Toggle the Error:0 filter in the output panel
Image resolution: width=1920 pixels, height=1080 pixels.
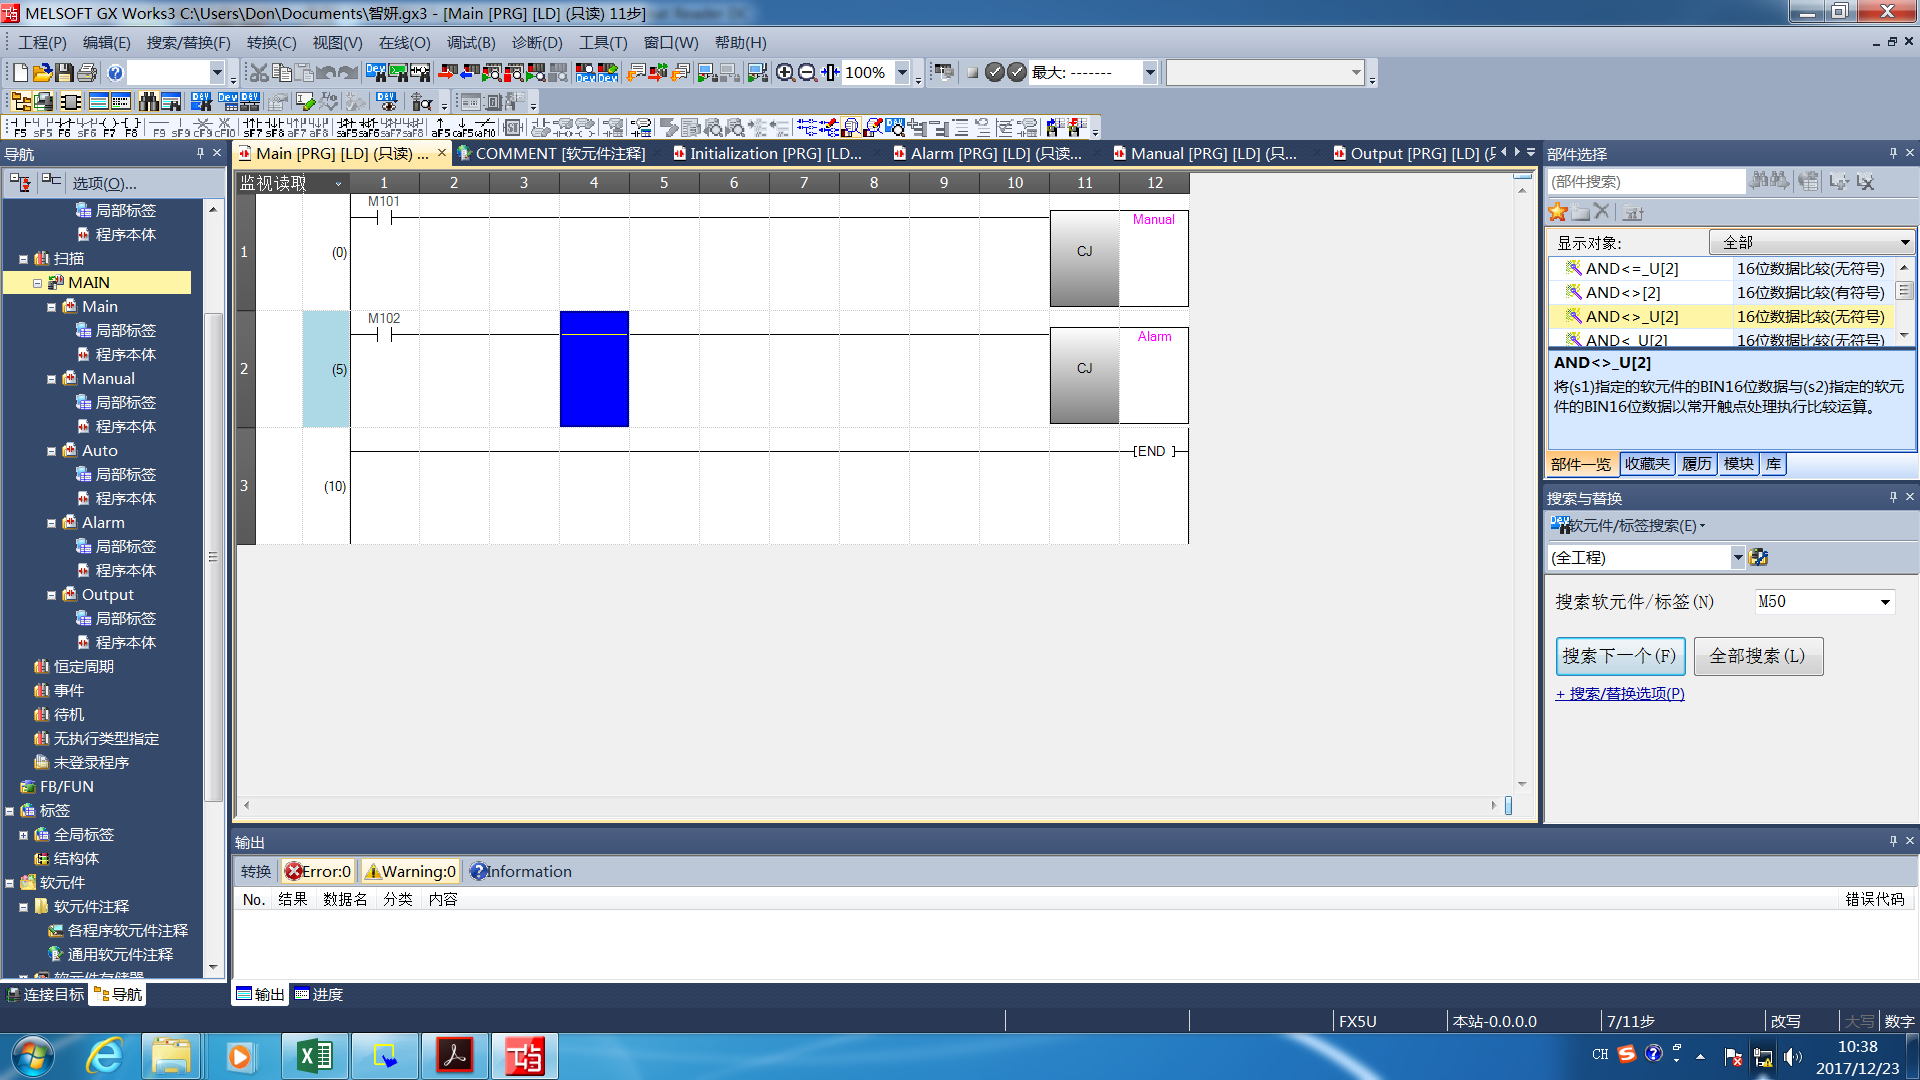tap(318, 871)
